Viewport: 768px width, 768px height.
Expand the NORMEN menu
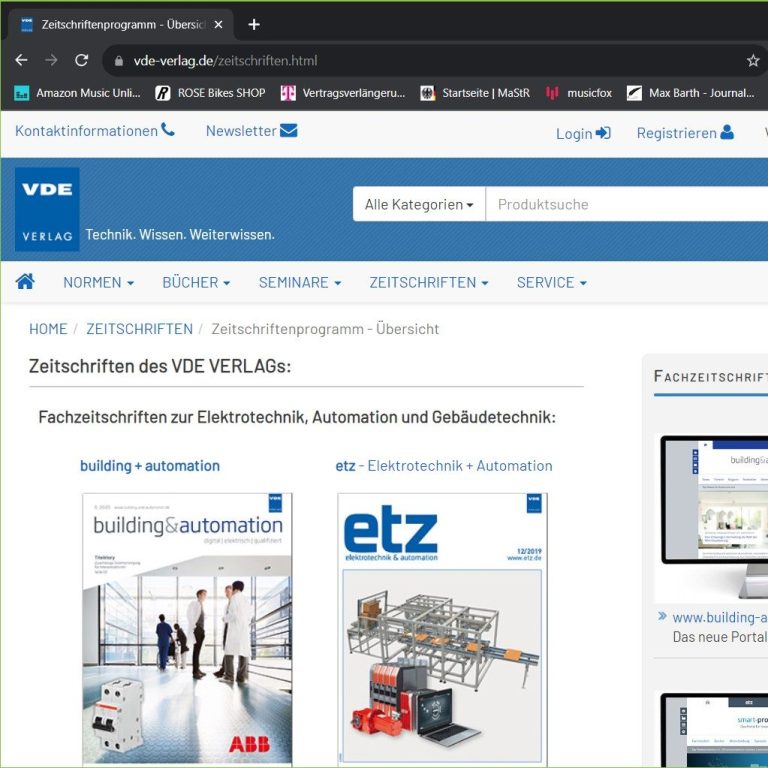[x=98, y=283]
